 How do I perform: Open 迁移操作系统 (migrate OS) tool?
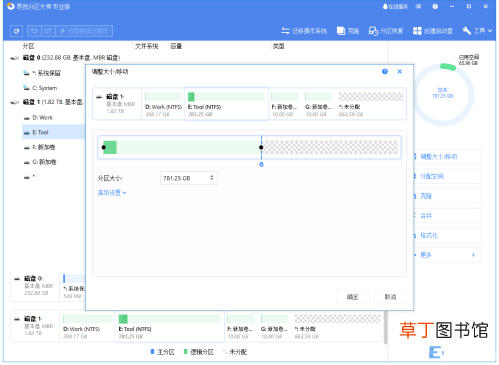[x=304, y=31]
